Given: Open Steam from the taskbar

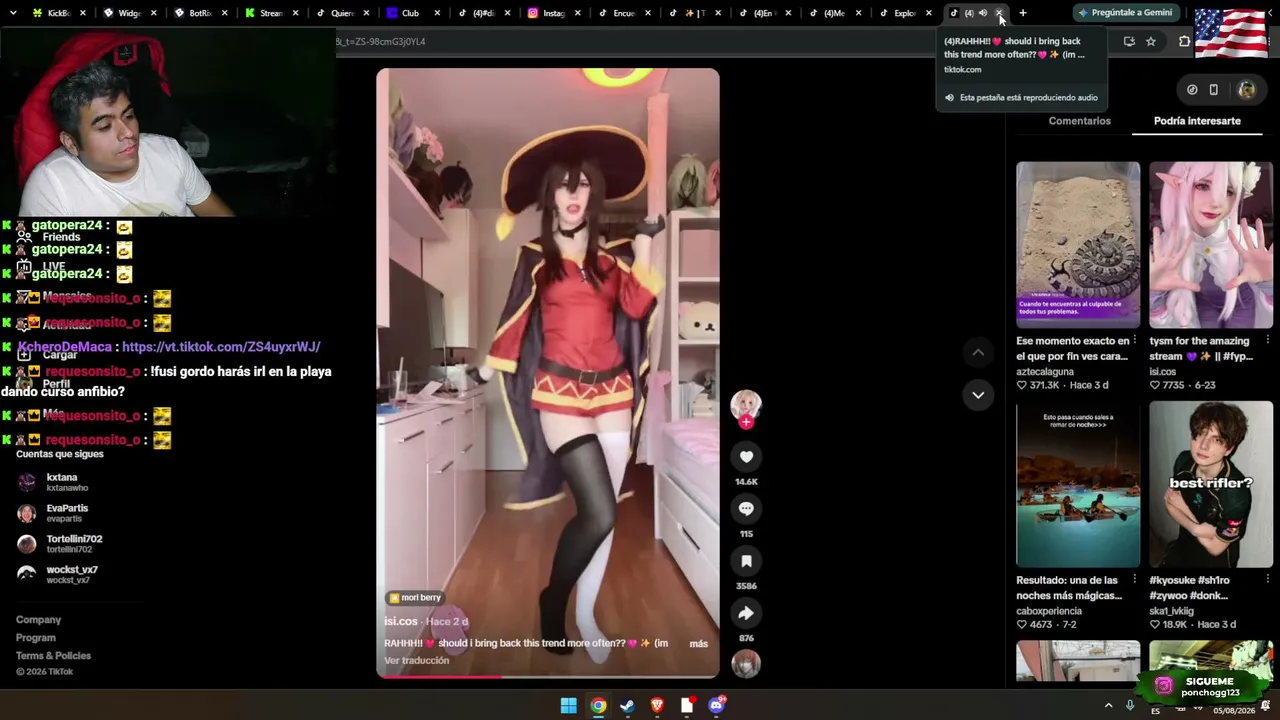Looking at the screenshot, I should [627, 706].
